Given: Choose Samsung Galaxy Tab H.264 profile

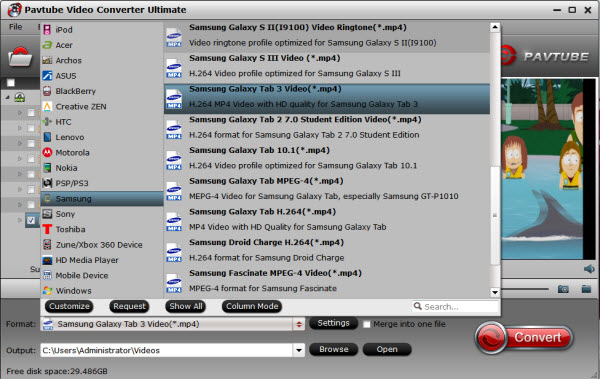Looking at the screenshot, I should tap(327, 221).
